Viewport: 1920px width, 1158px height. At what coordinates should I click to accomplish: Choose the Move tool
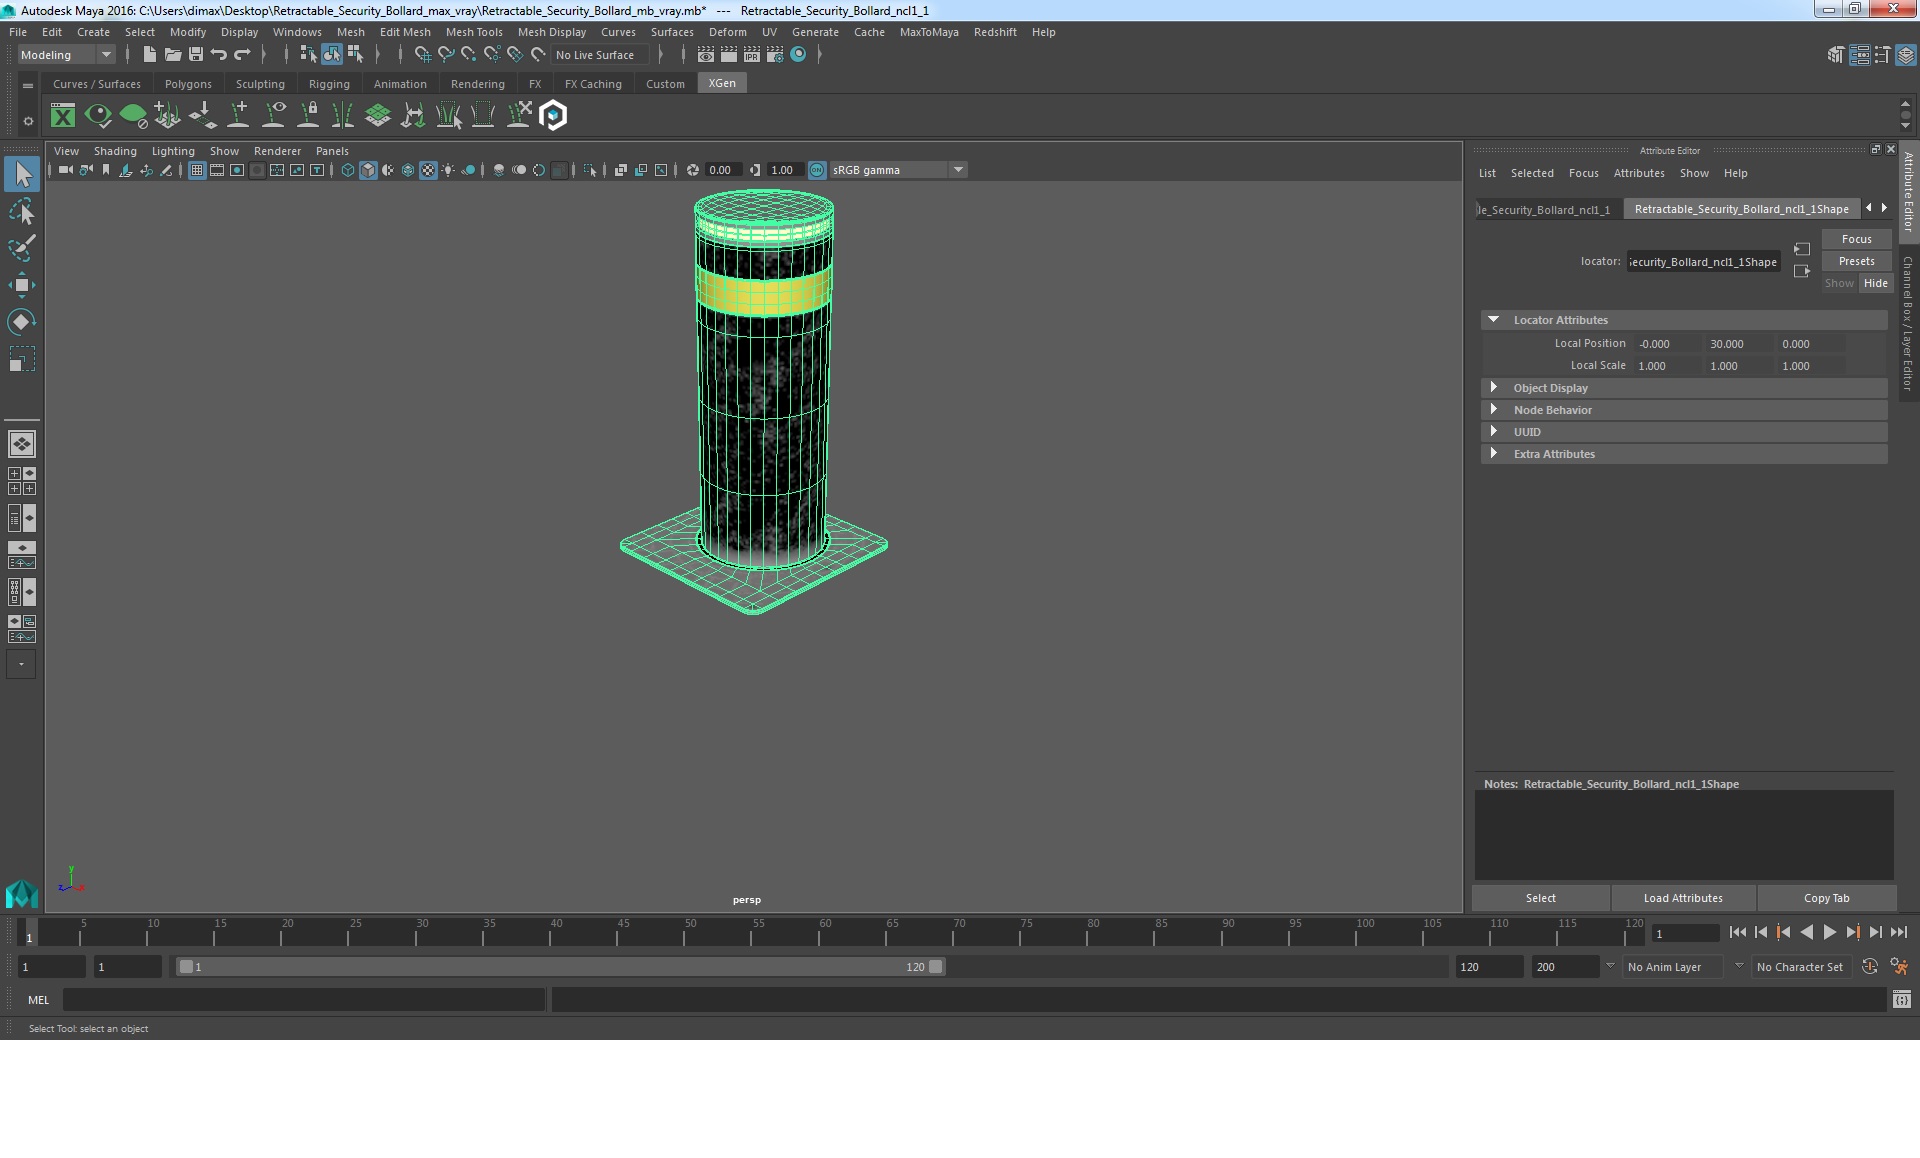pos(21,285)
